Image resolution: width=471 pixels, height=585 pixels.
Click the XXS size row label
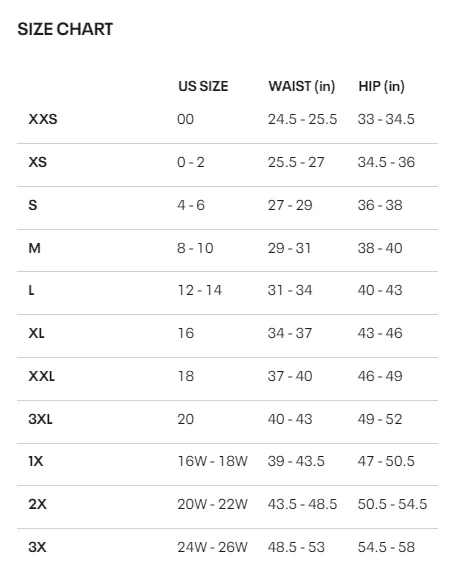point(43,119)
